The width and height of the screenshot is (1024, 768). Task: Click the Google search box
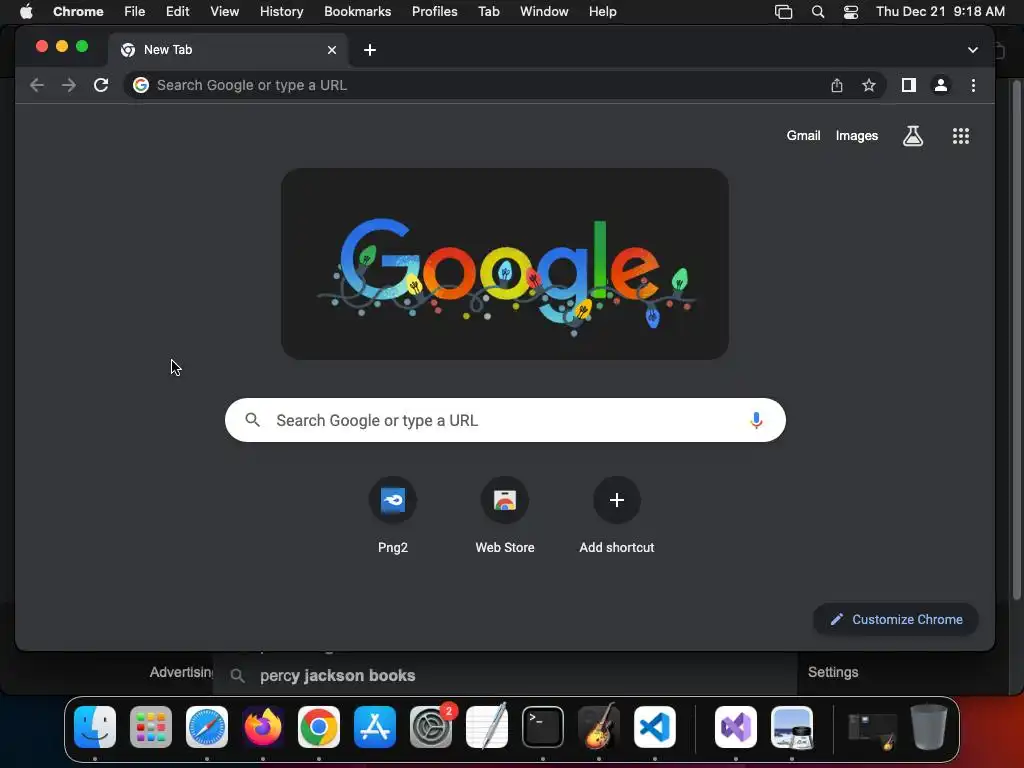tap(505, 420)
